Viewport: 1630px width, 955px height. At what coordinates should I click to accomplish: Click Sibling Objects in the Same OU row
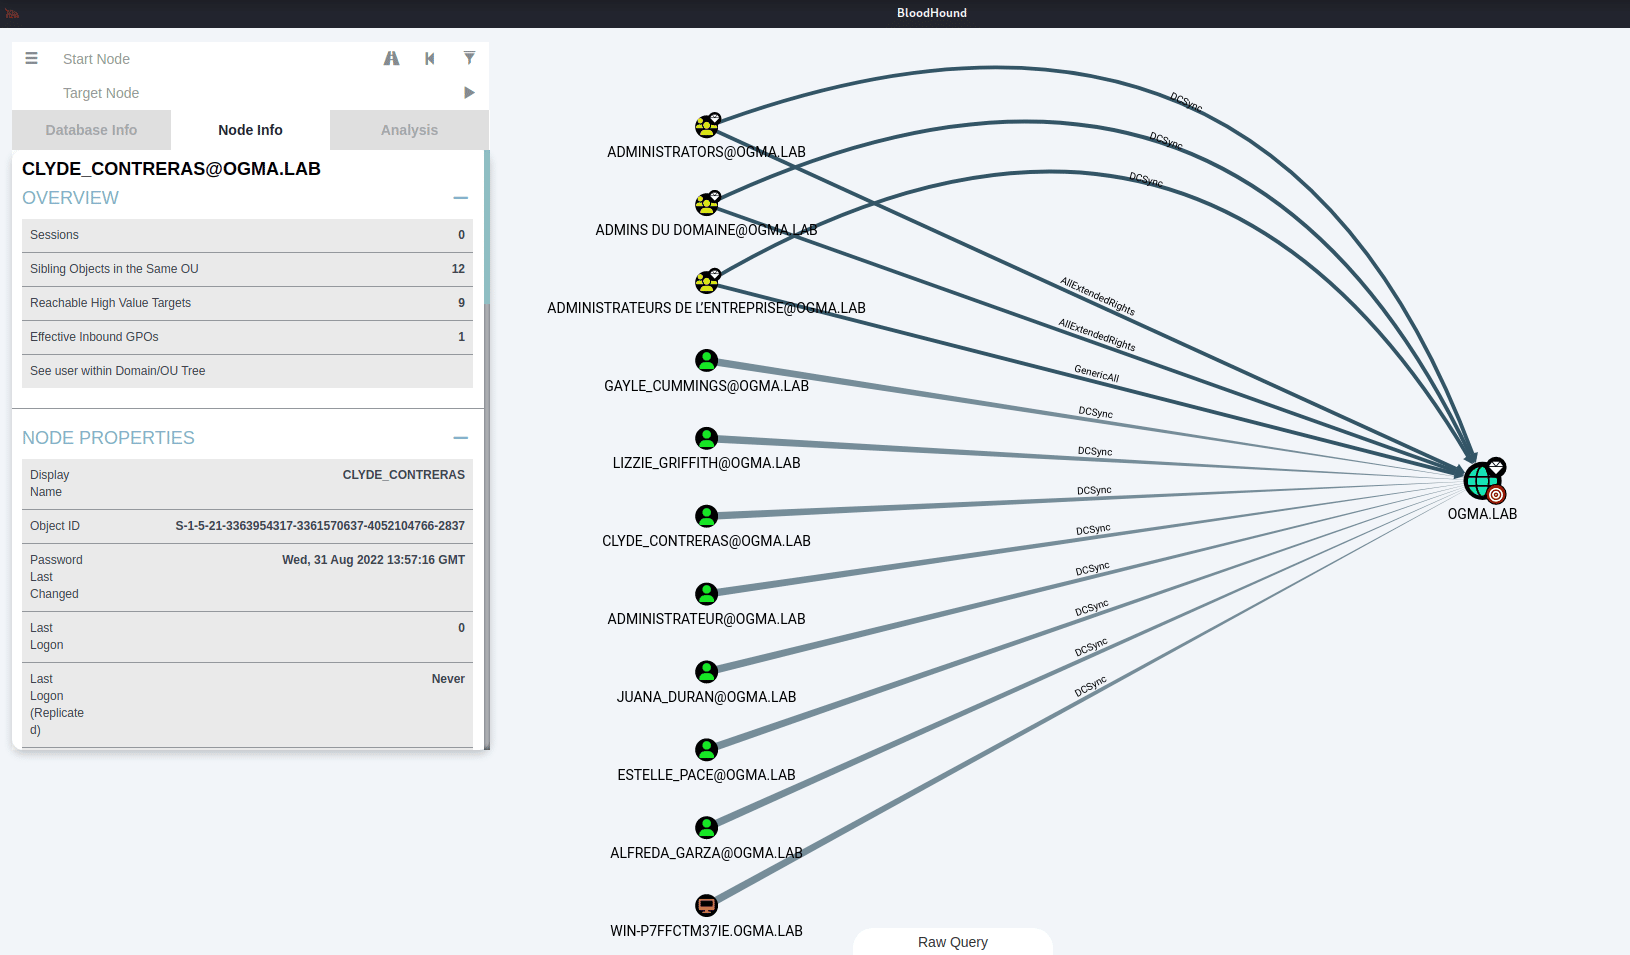pos(247,269)
